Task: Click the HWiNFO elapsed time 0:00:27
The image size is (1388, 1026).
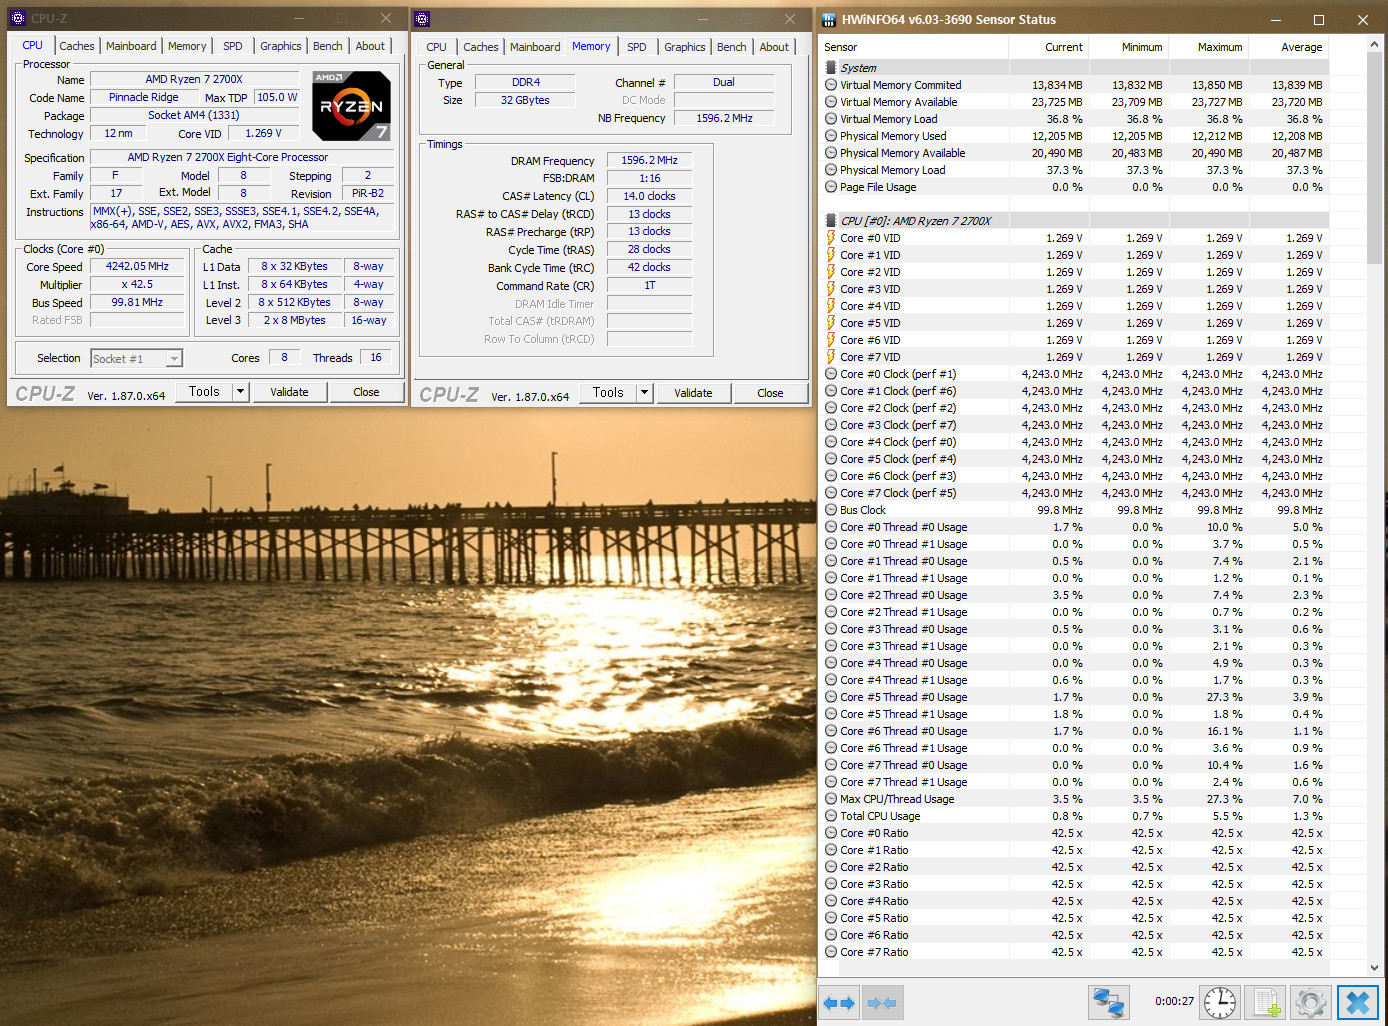Action: point(1174,1001)
